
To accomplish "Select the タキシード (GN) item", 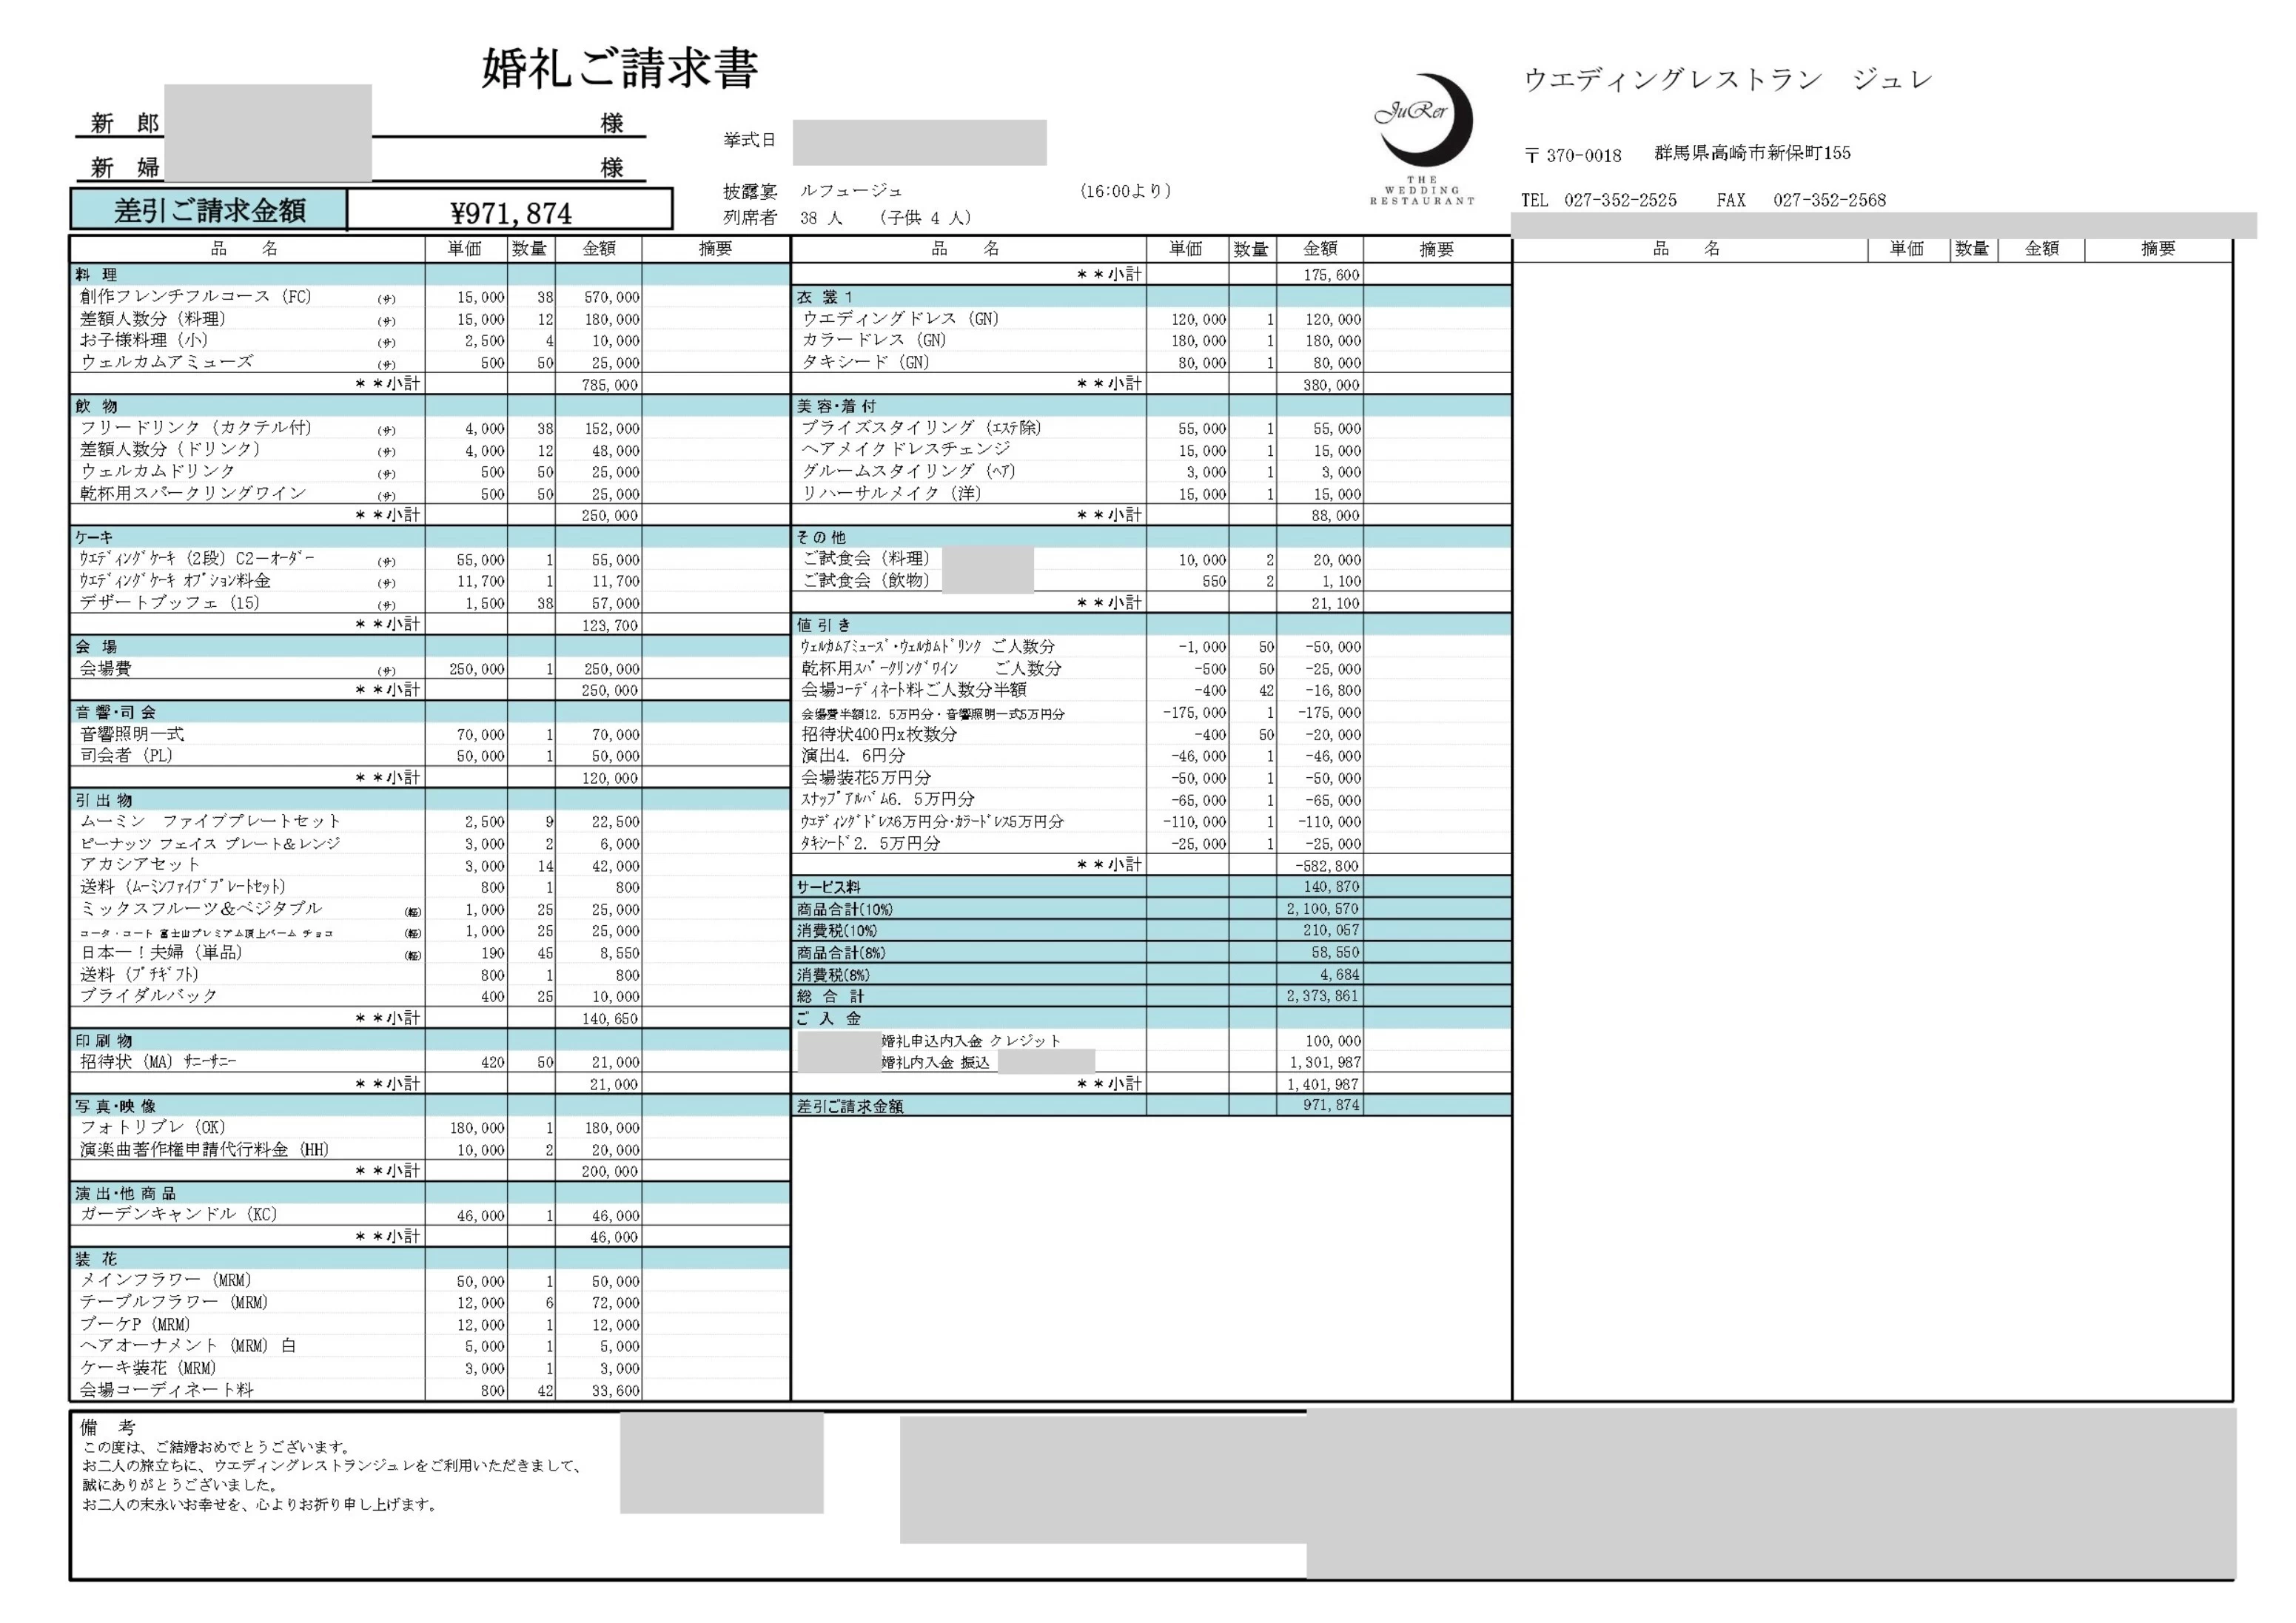I will coord(865,362).
